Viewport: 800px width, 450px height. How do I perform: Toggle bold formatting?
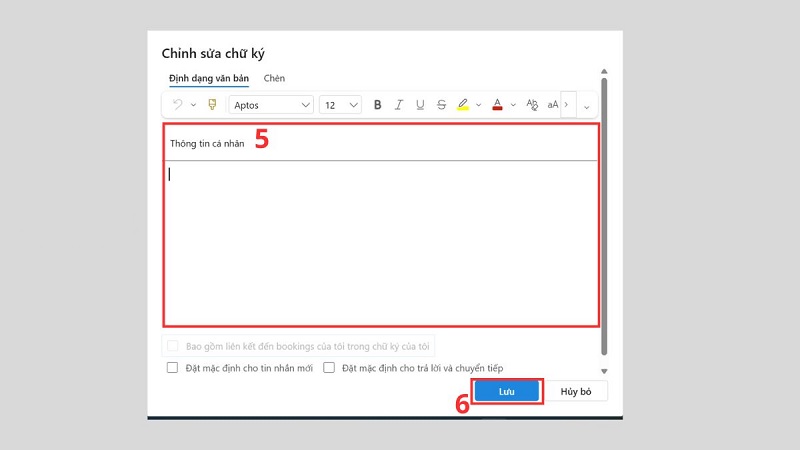[378, 105]
